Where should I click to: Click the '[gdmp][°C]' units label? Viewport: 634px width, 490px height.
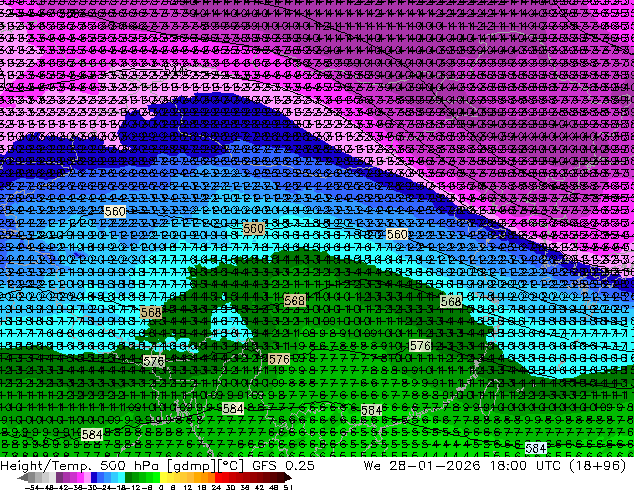(205, 465)
